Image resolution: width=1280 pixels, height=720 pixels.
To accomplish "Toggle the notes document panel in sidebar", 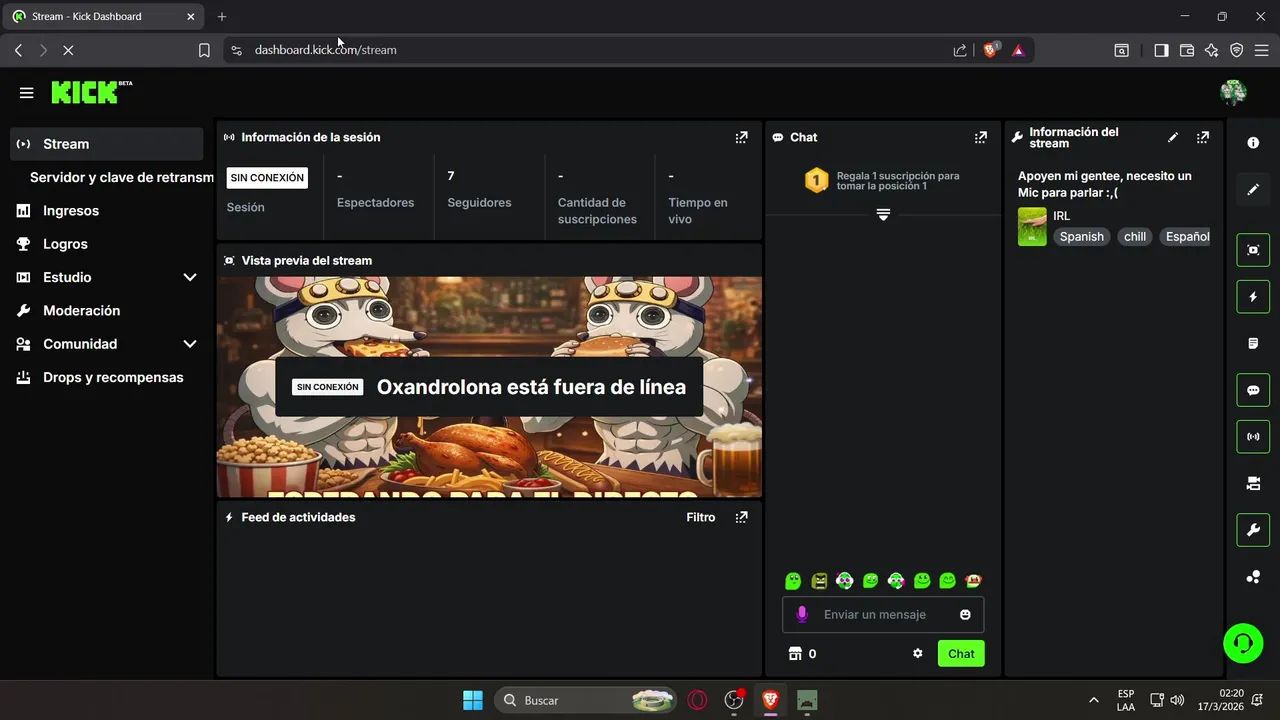I will 1253,343.
